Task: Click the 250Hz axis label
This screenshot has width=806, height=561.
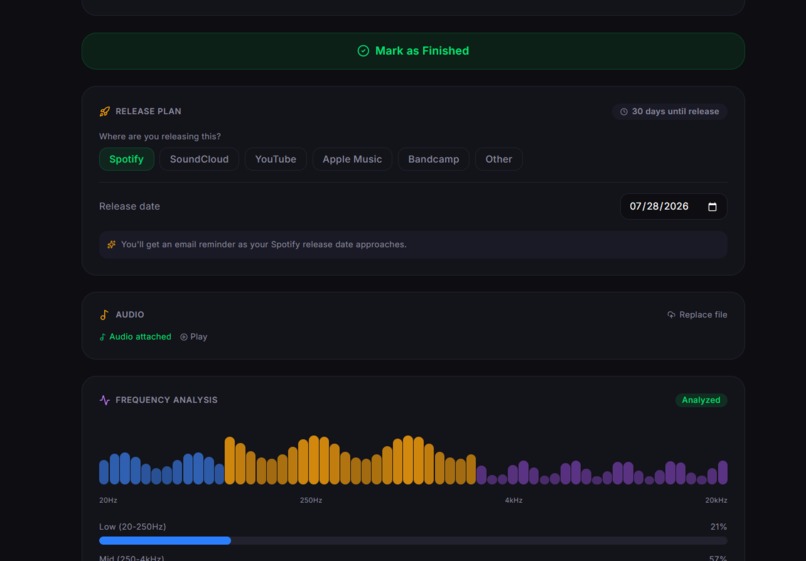Action: 311,500
